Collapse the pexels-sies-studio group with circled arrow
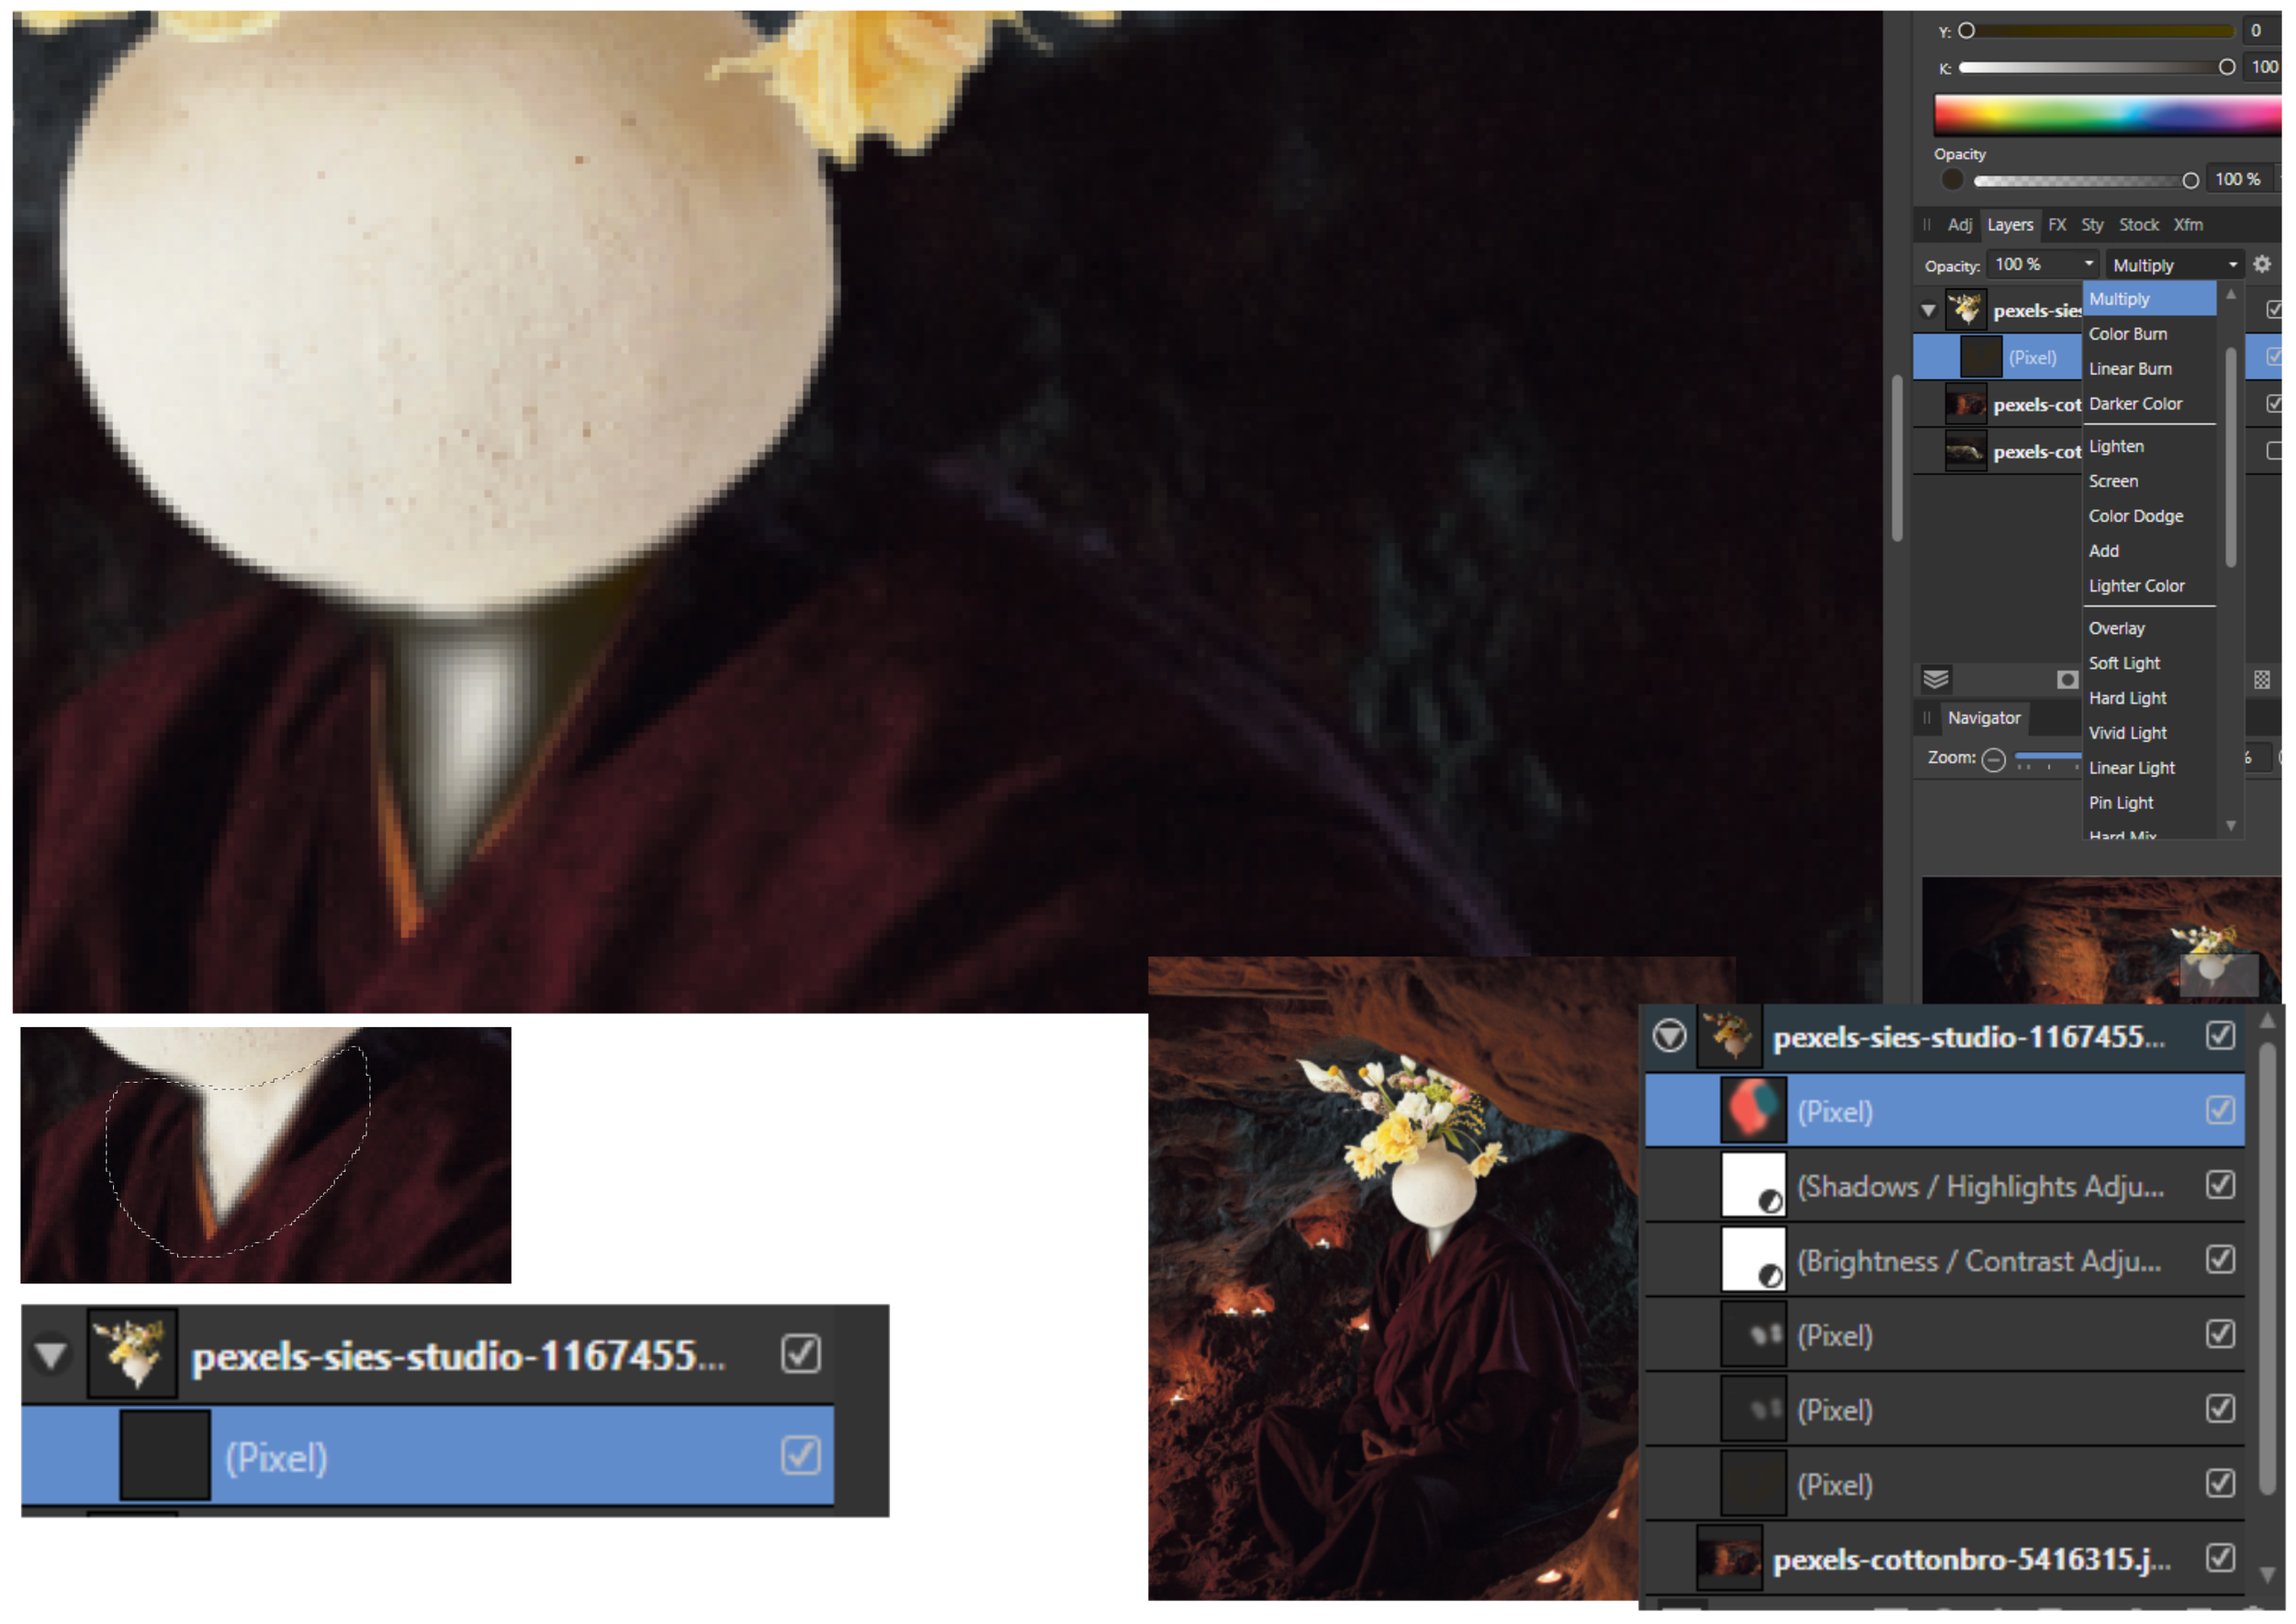Viewport: 2296px width, 1624px height. click(1669, 1036)
